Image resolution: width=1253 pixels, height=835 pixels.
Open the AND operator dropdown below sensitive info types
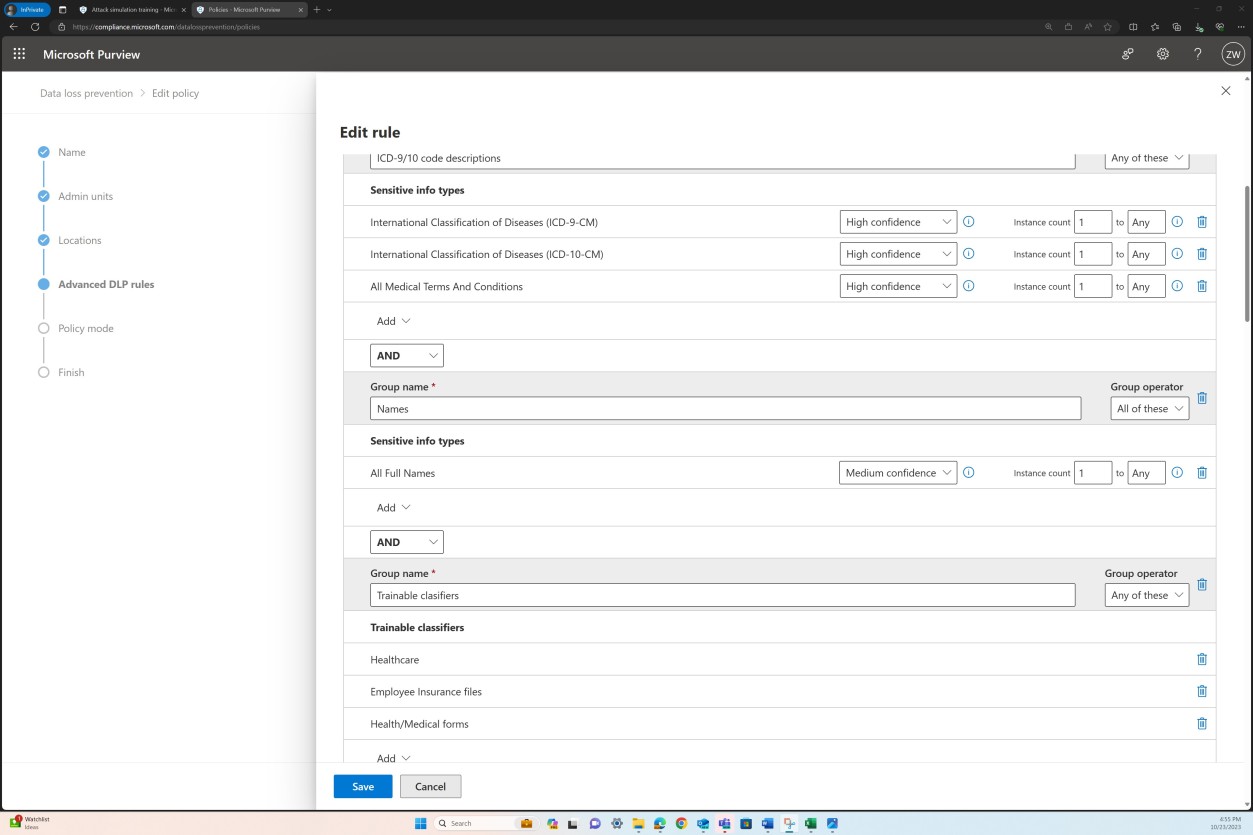tap(407, 355)
